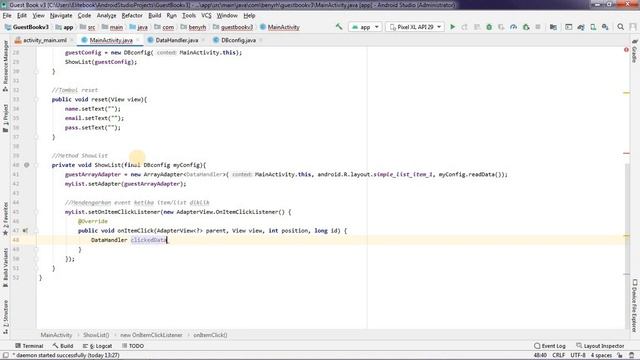Screen dimensions: 640x360
Task: Click the 48:40 cursor position indicator
Action: pyautogui.click(x=540, y=356)
